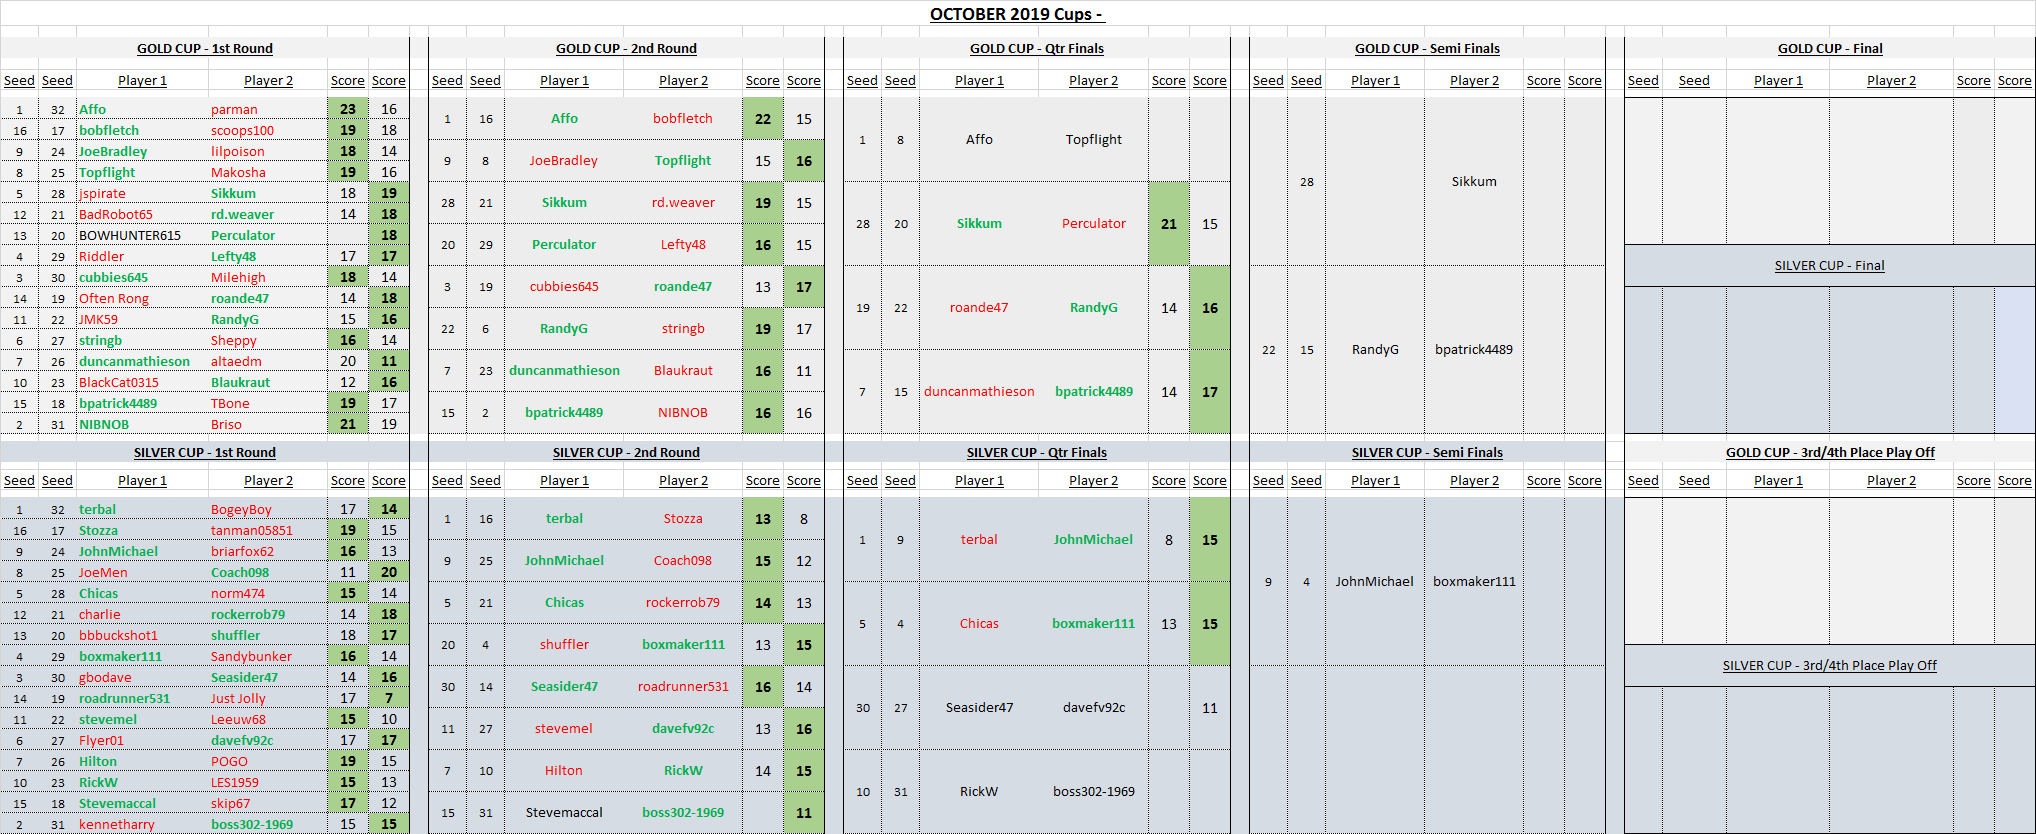The width and height of the screenshot is (2036, 834).
Task: Click the OCTOBER 2019 Cups title
Action: 1016,14
